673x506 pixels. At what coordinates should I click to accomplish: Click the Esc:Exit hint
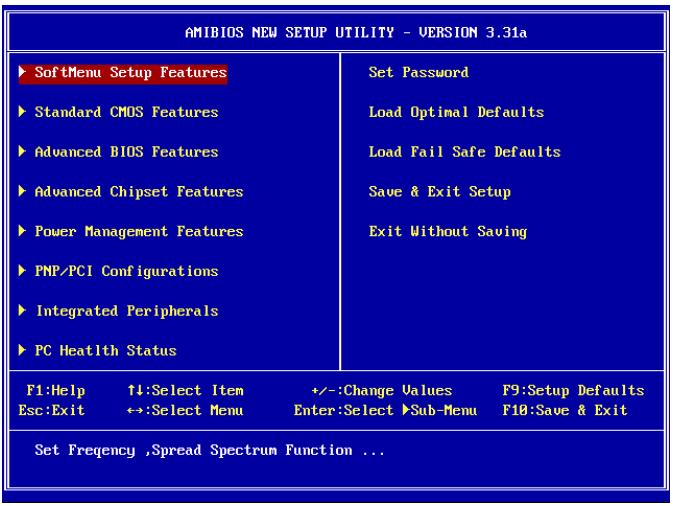[x=52, y=411]
